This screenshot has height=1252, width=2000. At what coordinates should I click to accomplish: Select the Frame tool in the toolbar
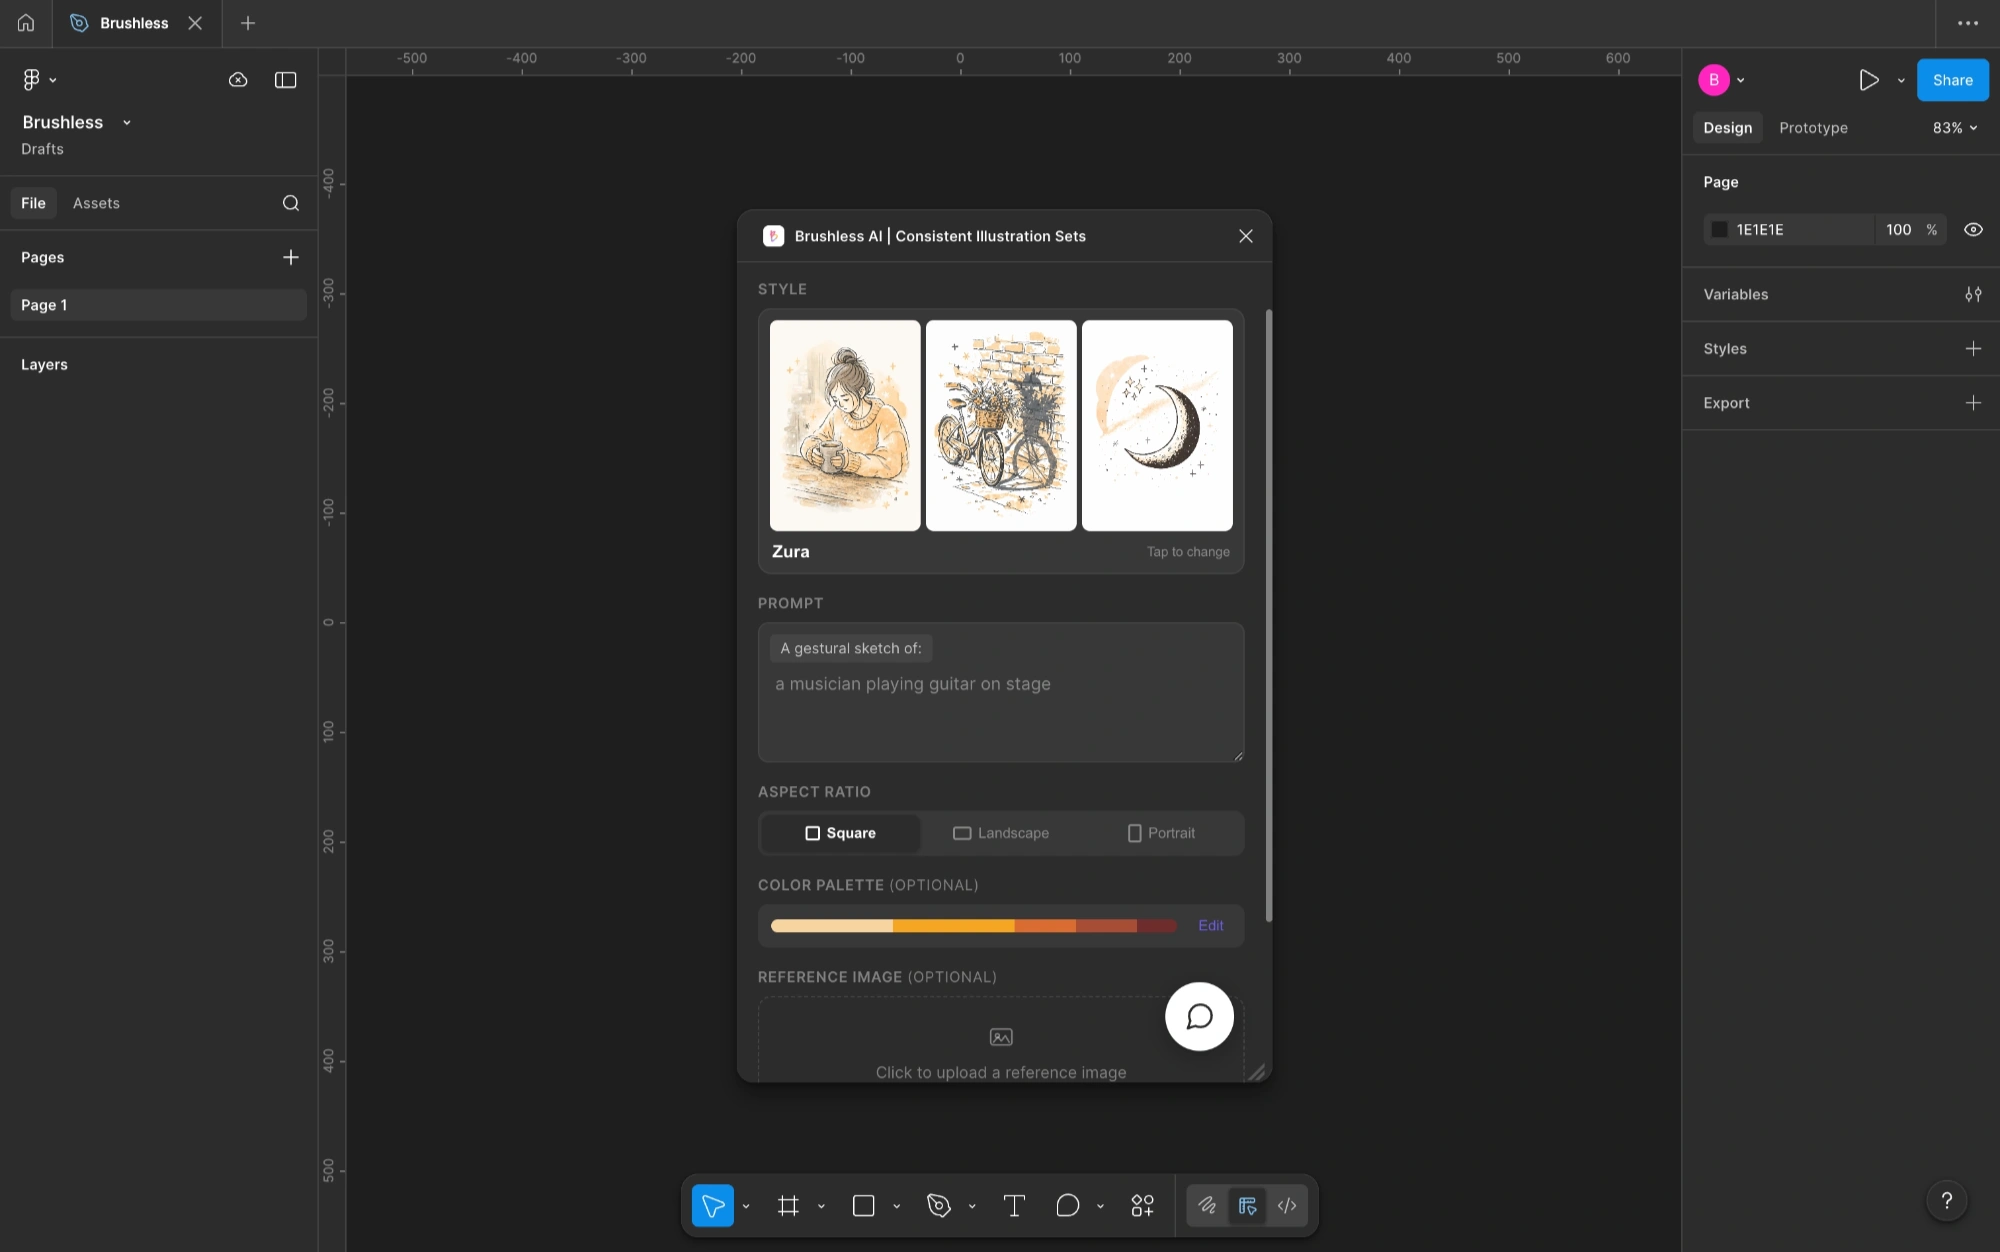point(788,1205)
